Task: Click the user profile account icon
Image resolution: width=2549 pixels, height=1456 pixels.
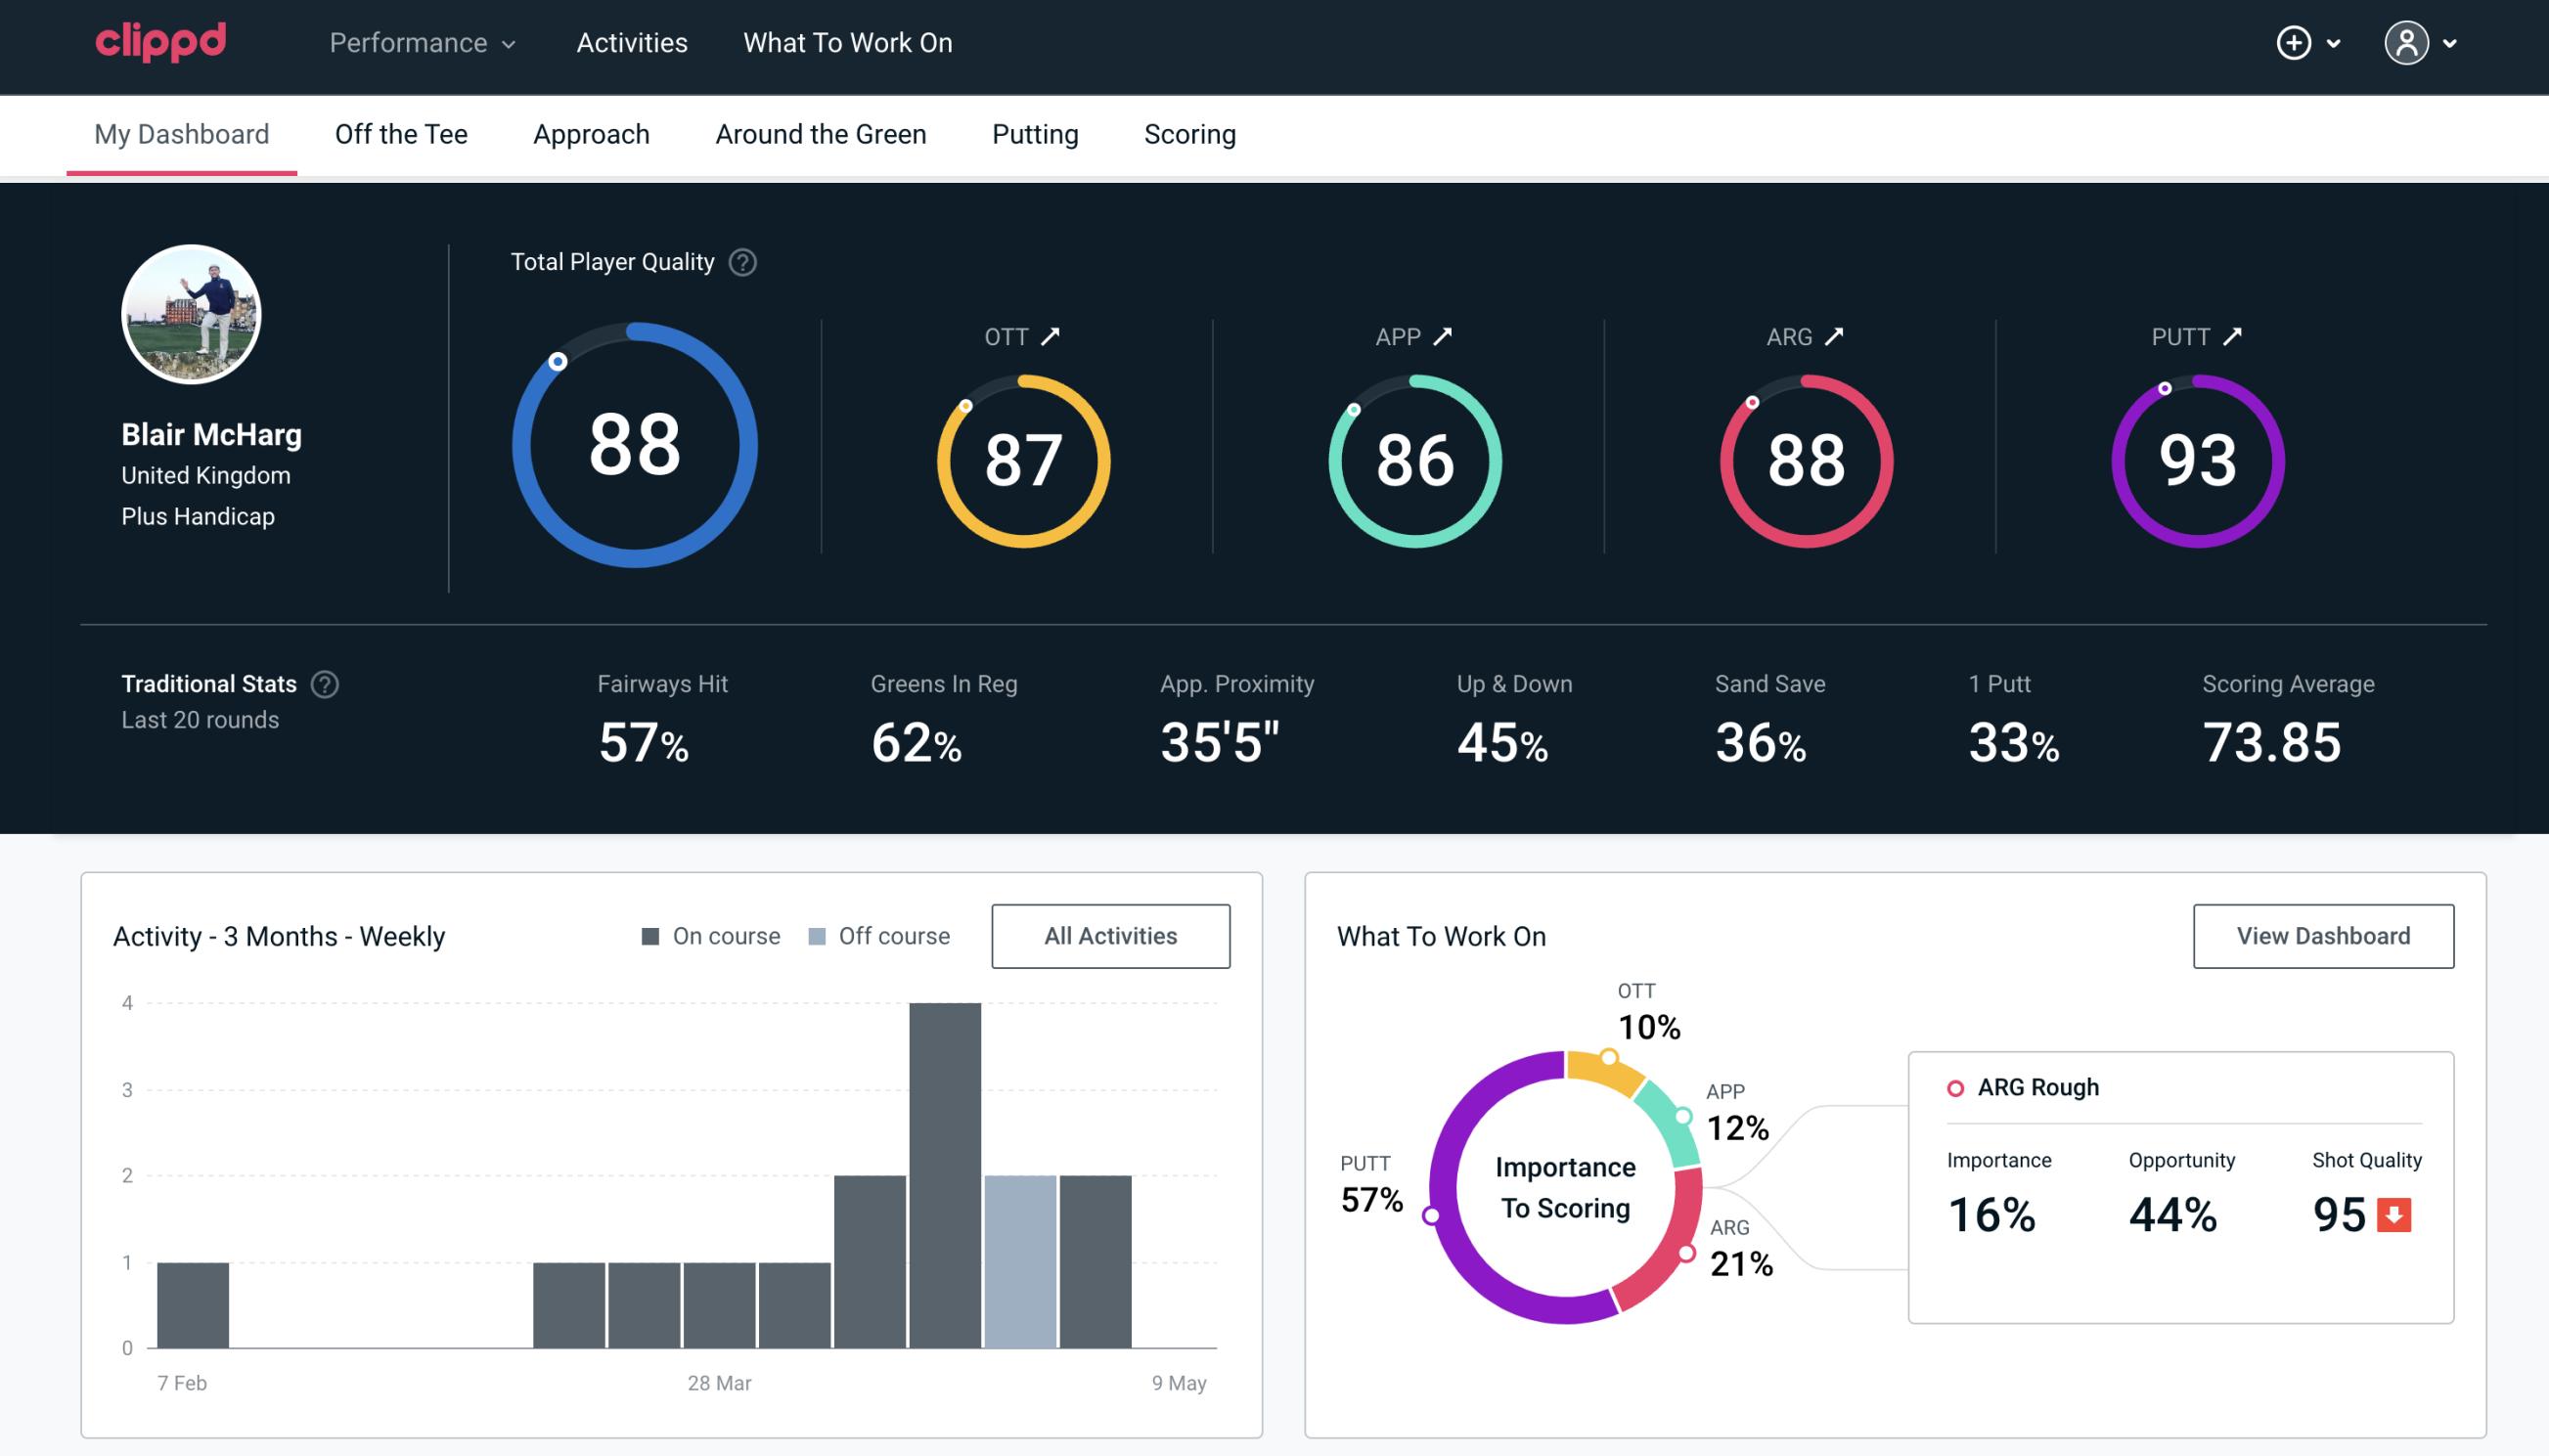Action: point(2407,44)
